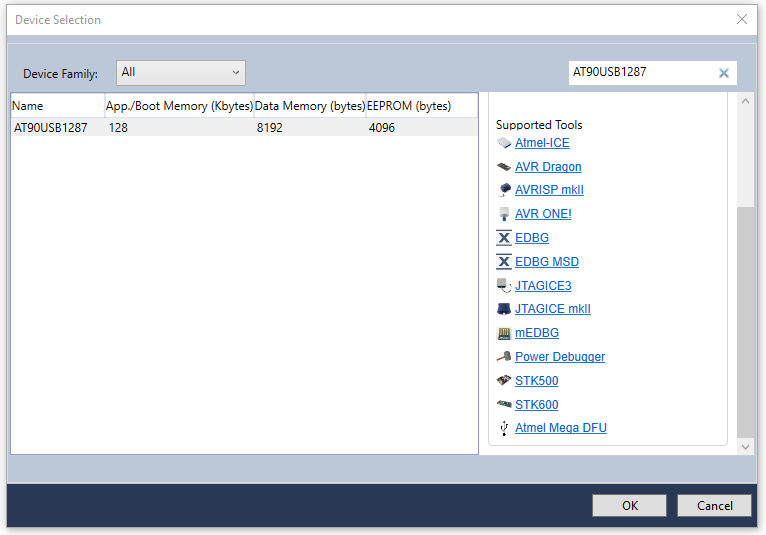Click the JTAGICE mkII device icon
Viewport: 766px width, 535px height.
[x=504, y=309]
